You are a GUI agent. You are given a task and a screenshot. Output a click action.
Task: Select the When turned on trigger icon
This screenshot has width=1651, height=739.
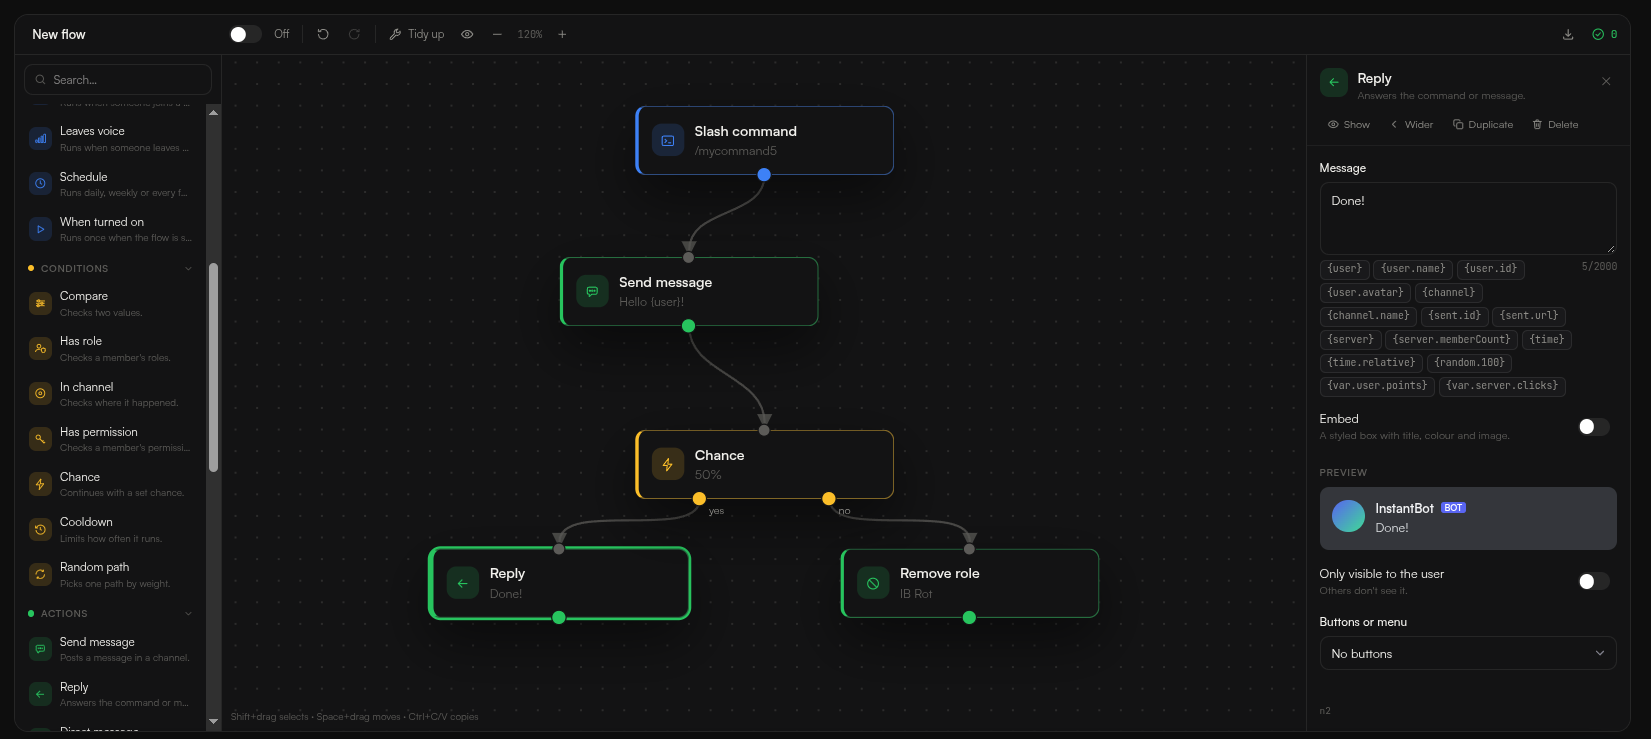point(40,229)
